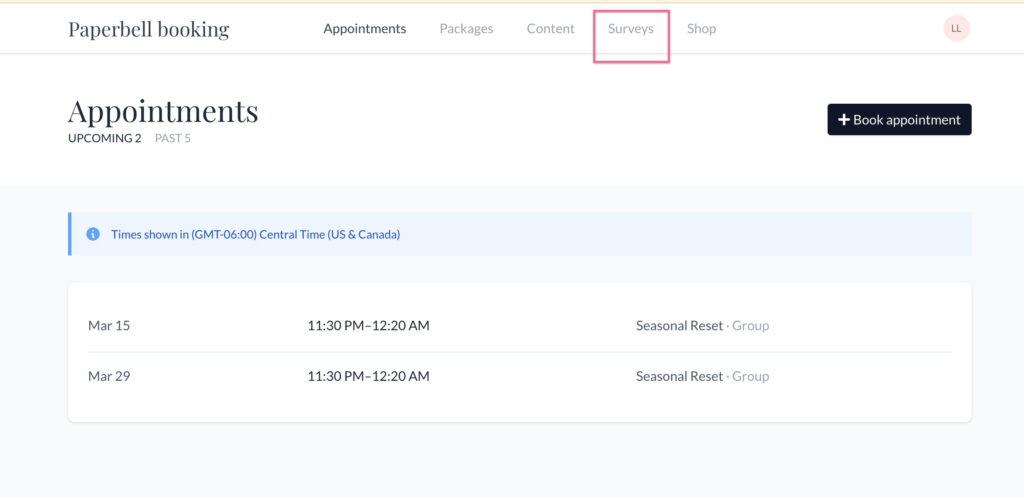
Task: Open the Appointments navigation tab
Action: click(364, 29)
